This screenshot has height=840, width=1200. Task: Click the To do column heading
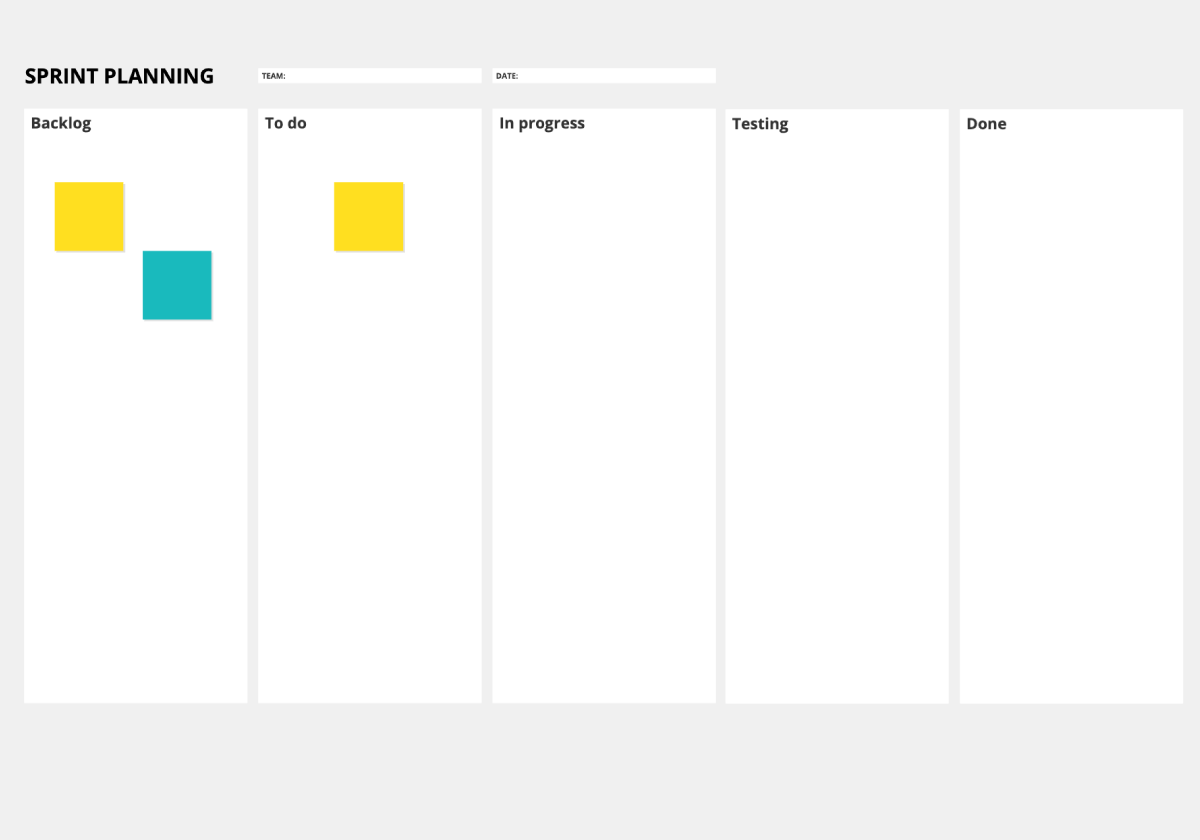pyautogui.click(x=286, y=123)
